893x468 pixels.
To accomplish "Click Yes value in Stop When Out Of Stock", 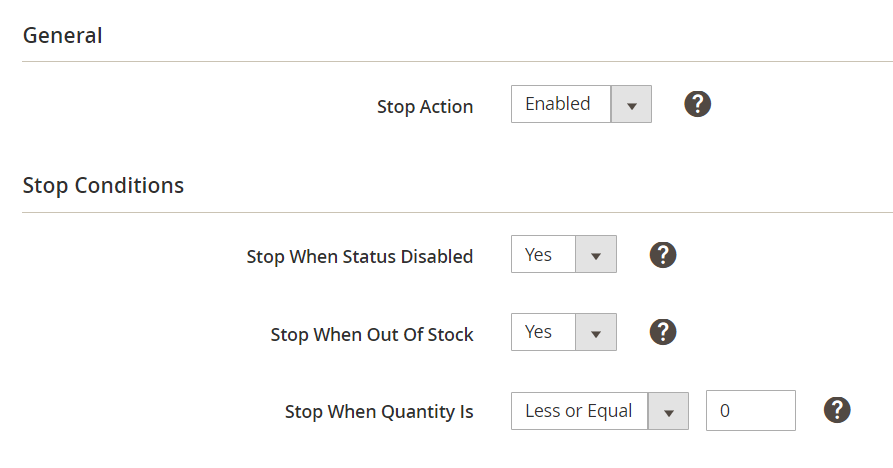I will click(x=539, y=332).
